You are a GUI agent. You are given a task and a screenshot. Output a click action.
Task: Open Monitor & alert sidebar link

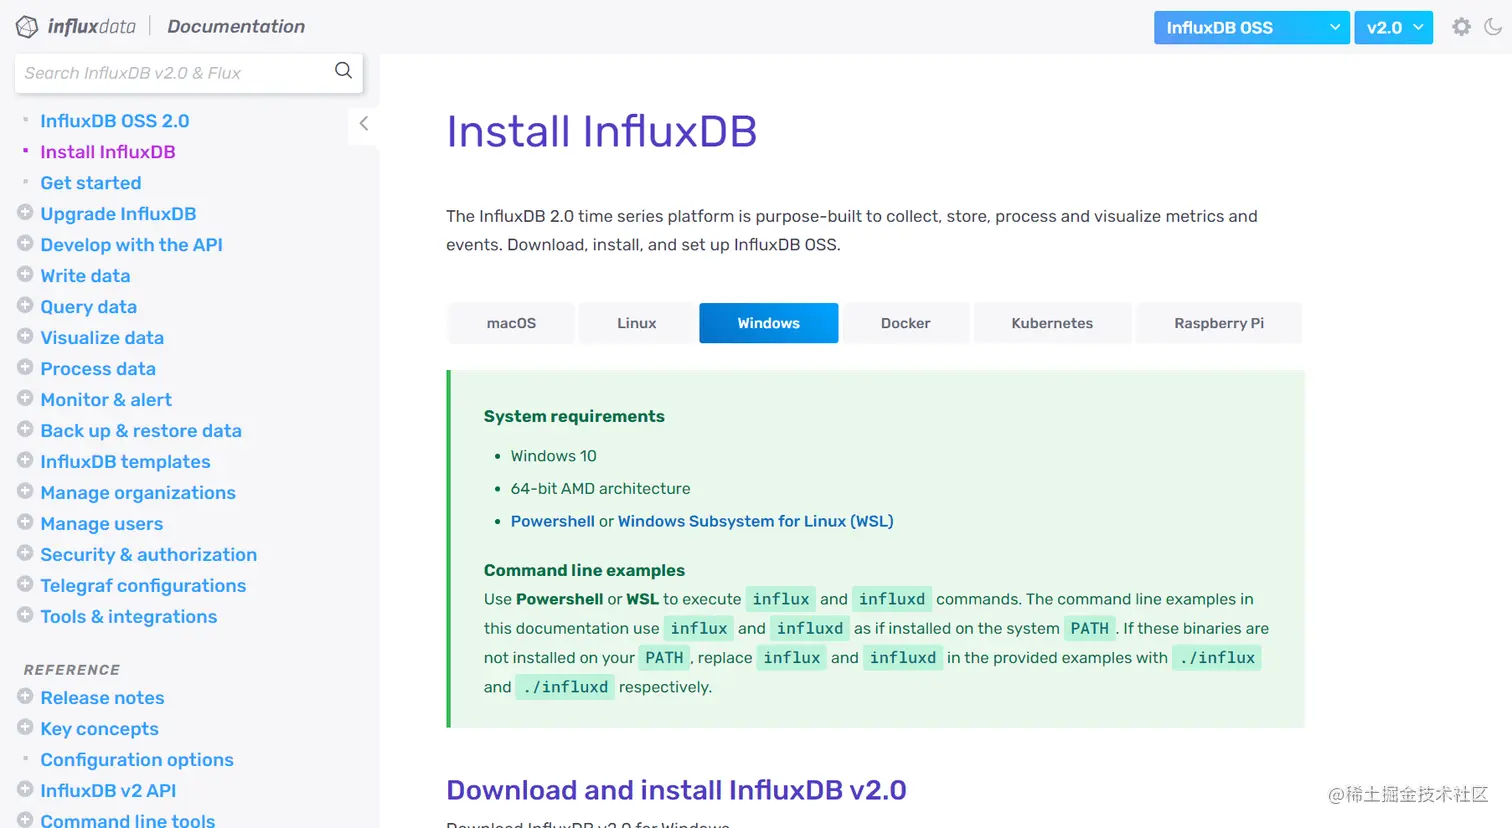pyautogui.click(x=106, y=400)
